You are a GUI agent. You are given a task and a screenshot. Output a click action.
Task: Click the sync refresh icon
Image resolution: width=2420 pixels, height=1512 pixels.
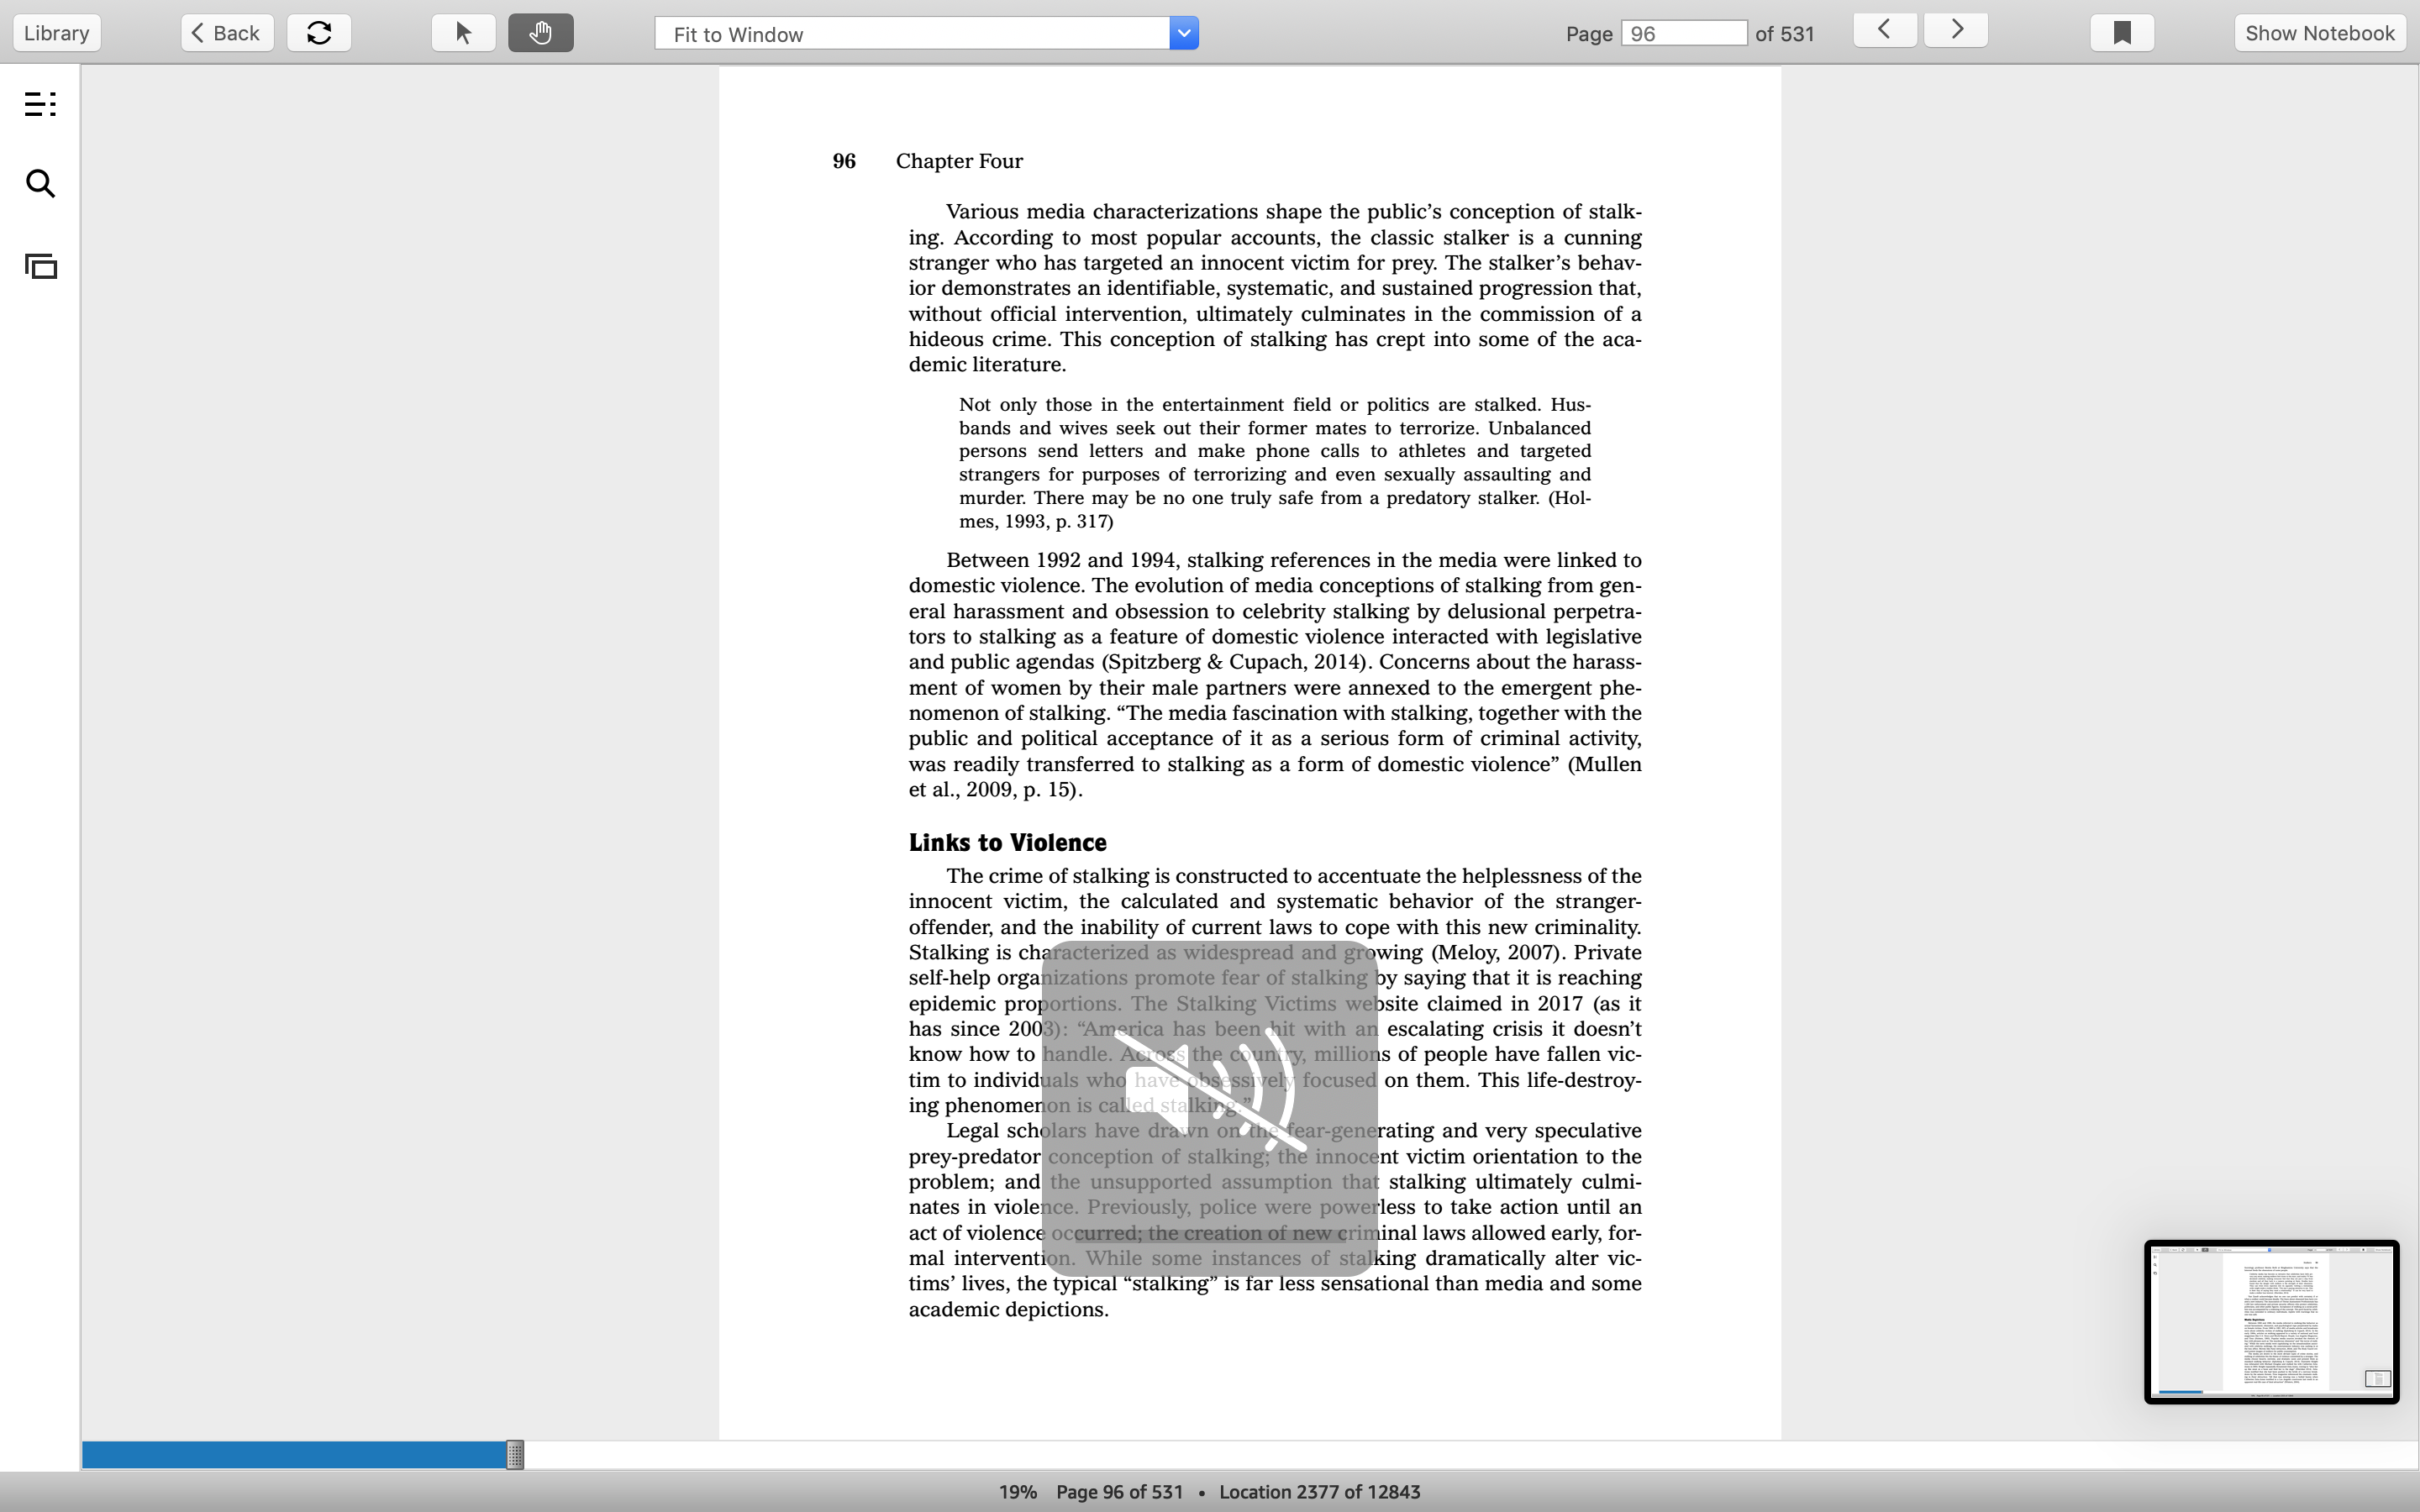(x=319, y=33)
